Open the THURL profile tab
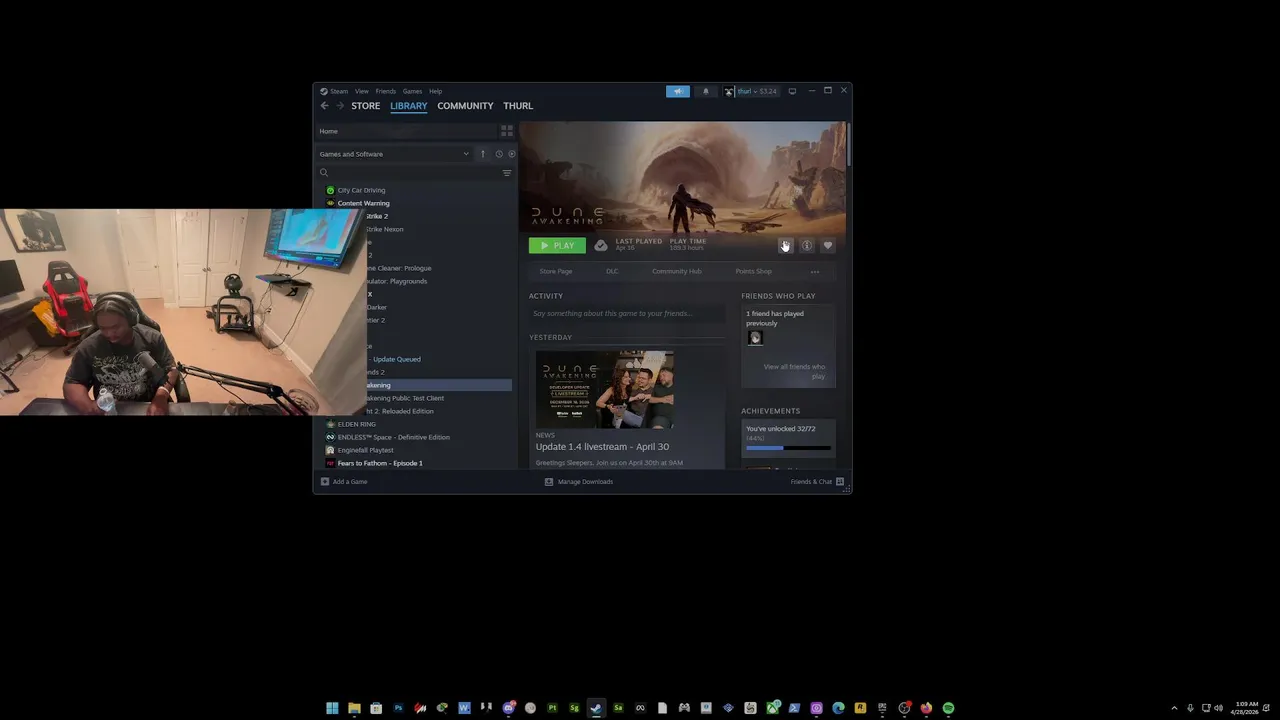Viewport: 1280px width, 720px height. (x=518, y=106)
